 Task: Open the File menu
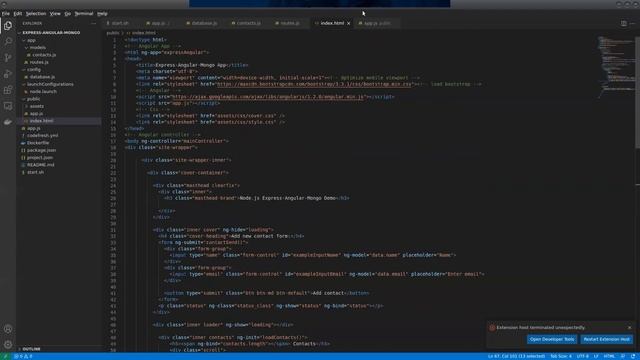point(6,13)
